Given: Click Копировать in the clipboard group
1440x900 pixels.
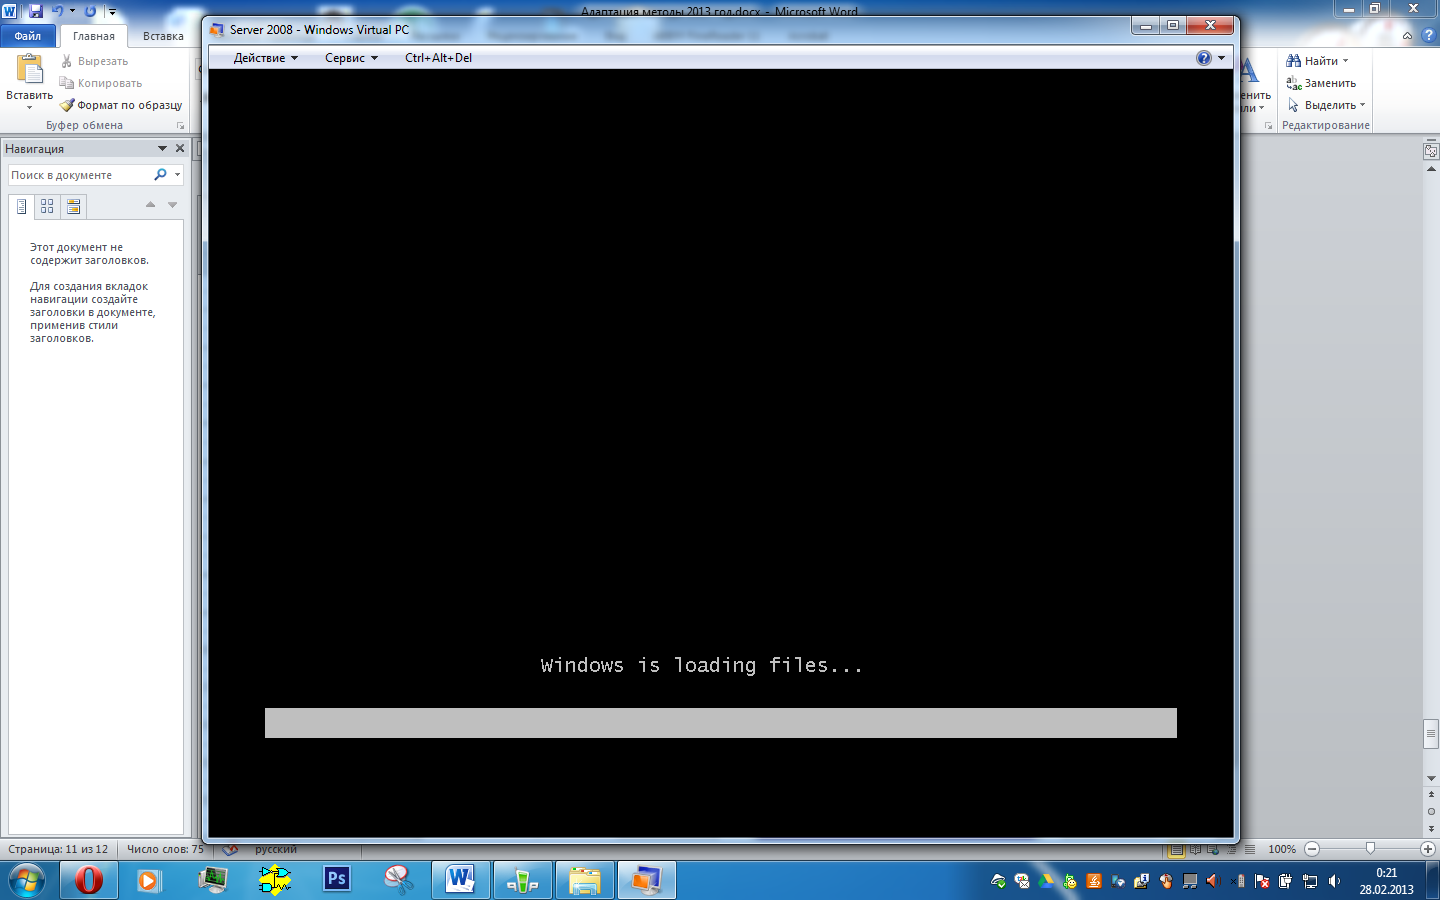Looking at the screenshot, I should 101,83.
